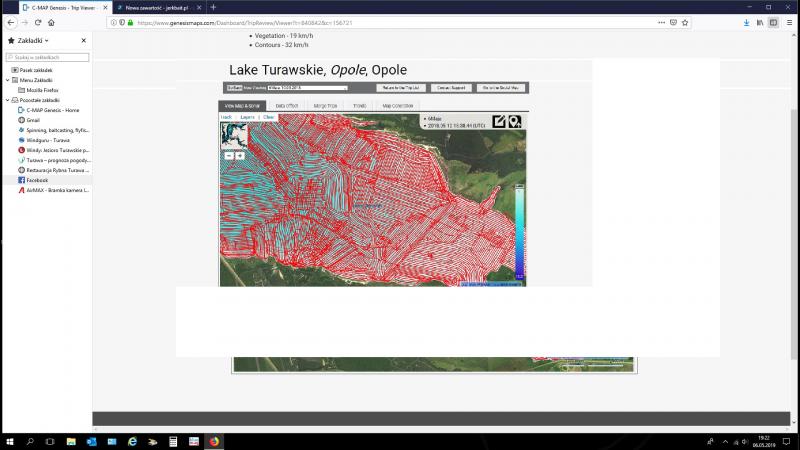Switch to the Merge Trips tab
800x450 pixels.
tap(325, 105)
